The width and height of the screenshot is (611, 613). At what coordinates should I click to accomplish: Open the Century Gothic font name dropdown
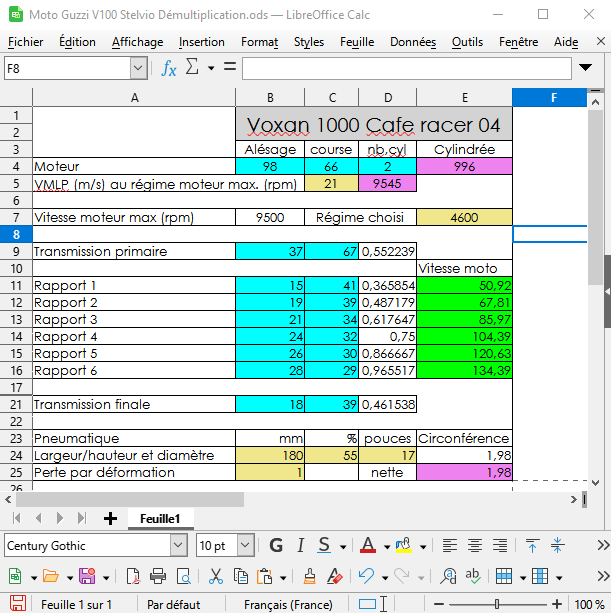coord(178,545)
